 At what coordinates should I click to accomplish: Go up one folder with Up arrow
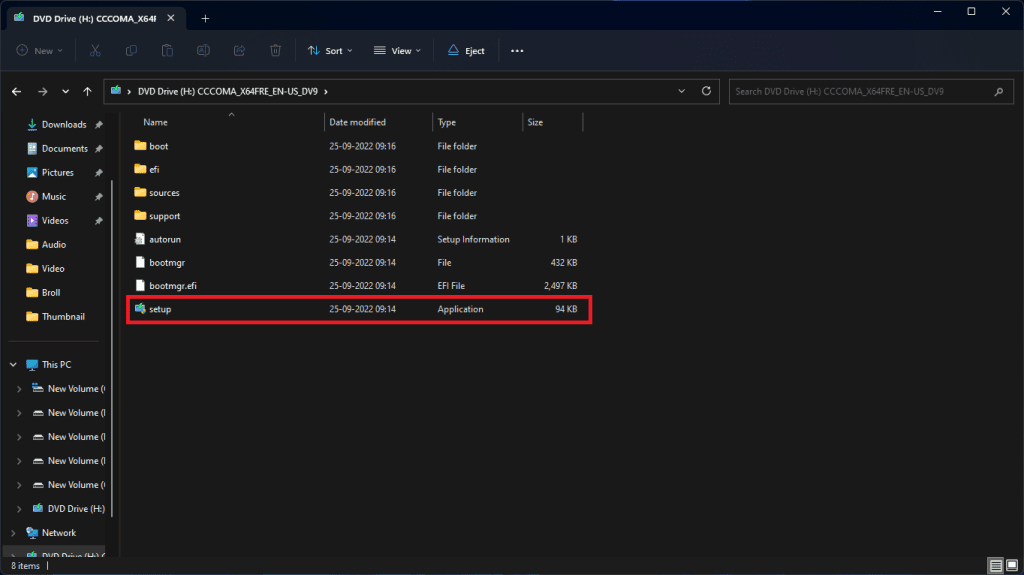[x=88, y=91]
